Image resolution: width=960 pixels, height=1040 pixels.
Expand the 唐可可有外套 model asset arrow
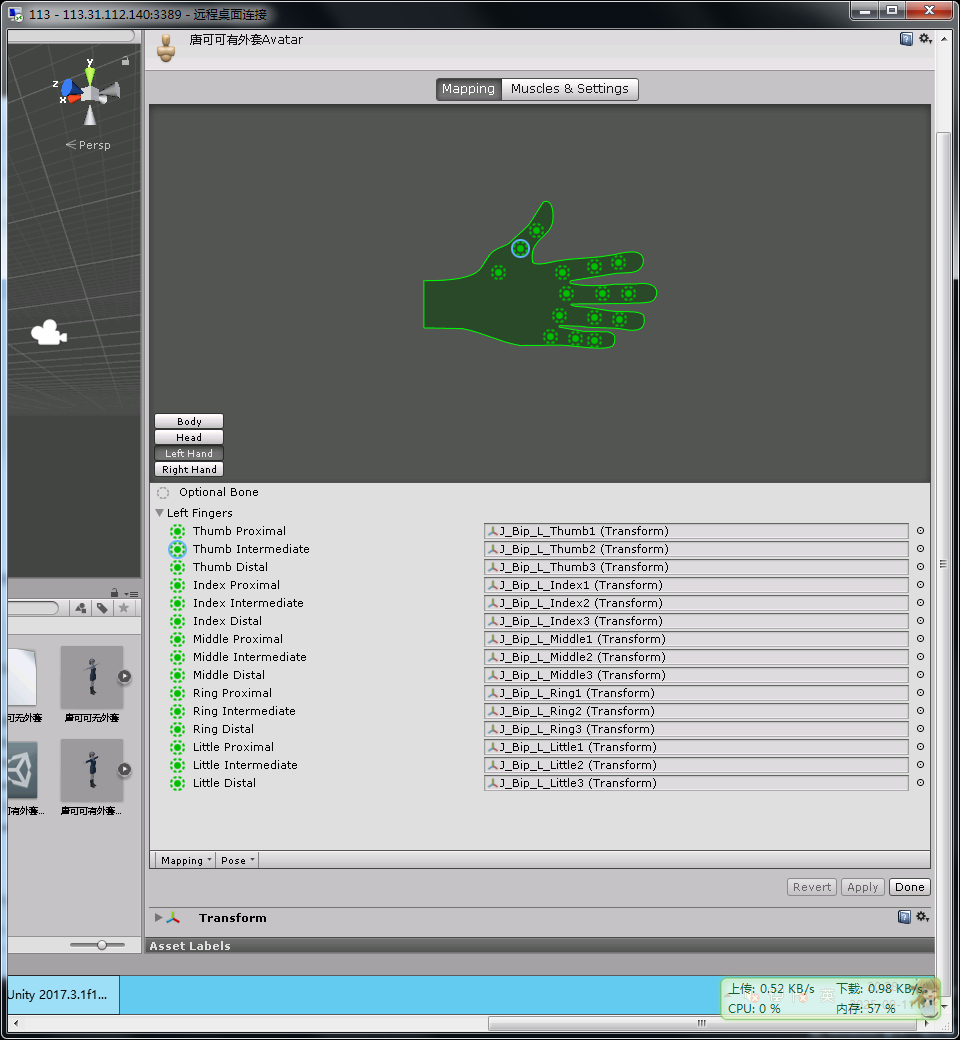click(x=124, y=769)
